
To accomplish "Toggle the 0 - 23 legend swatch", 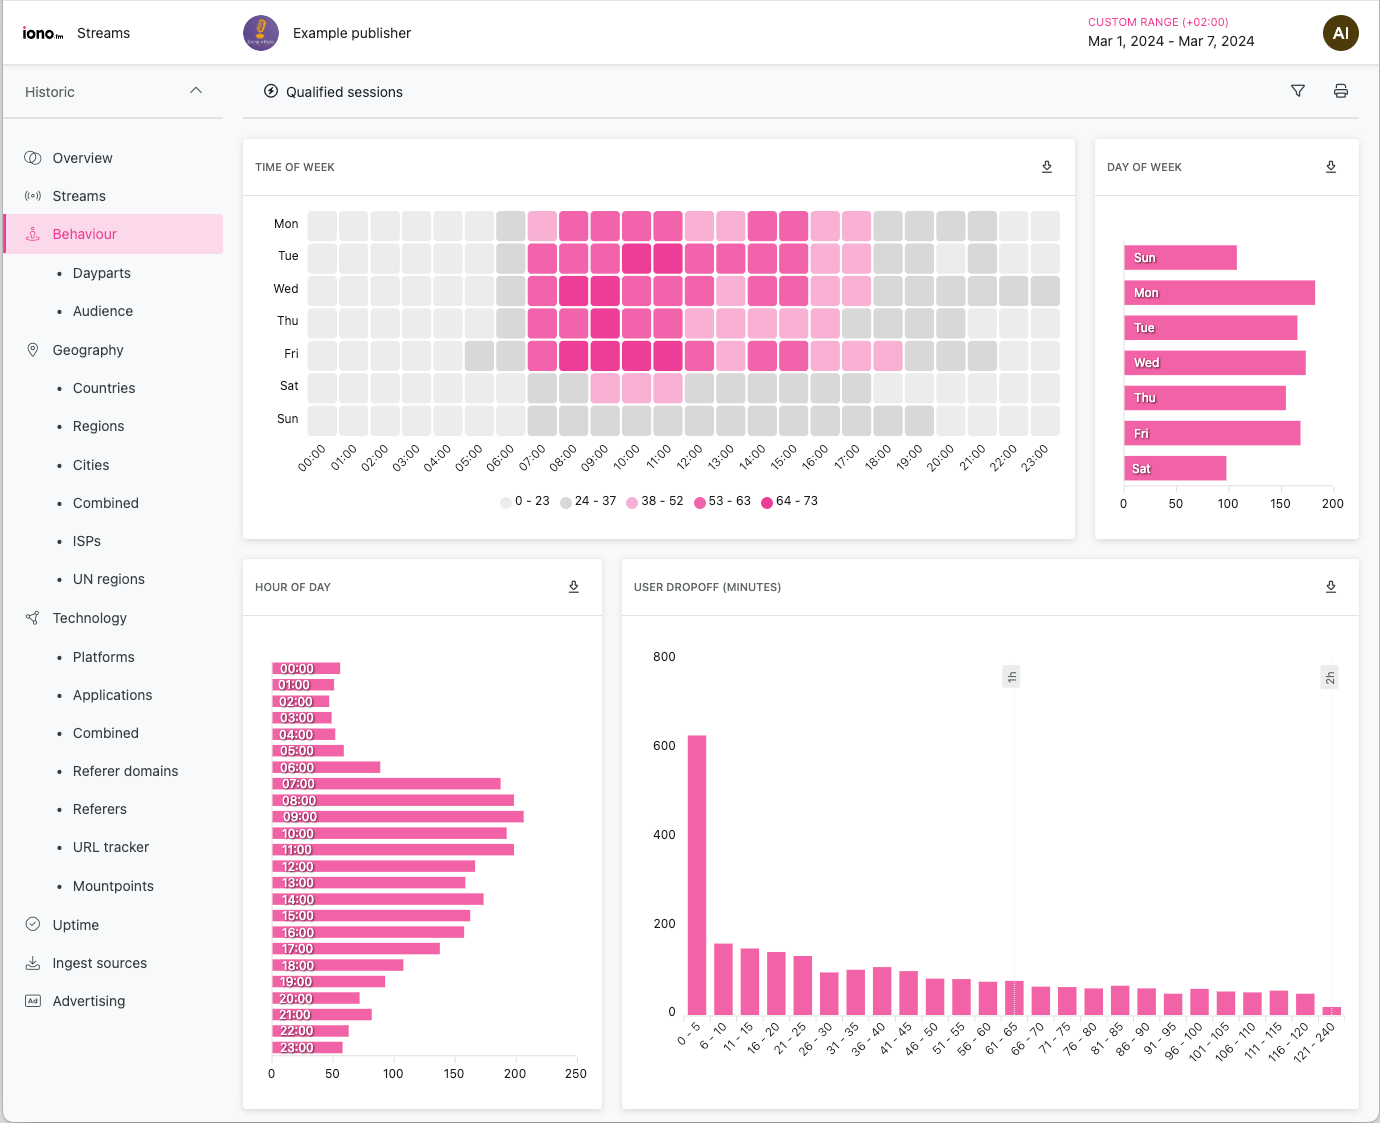I will click(x=506, y=502).
